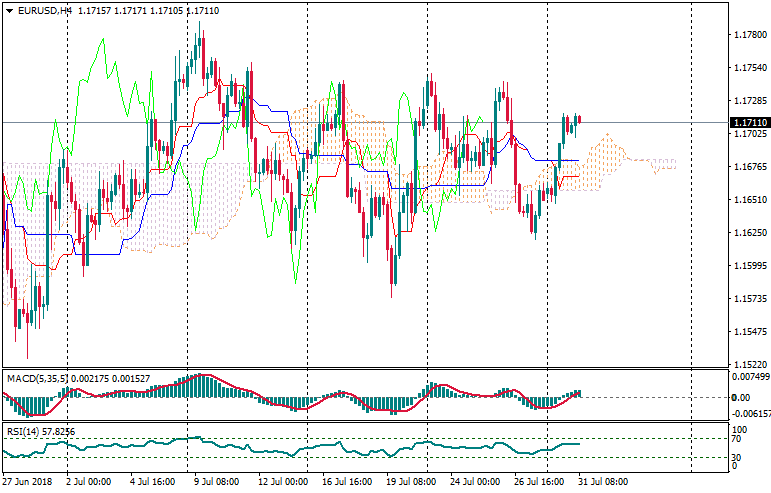Click the 27 Jun 2018 date label
This screenshot has height=493, width=771.
point(30,481)
